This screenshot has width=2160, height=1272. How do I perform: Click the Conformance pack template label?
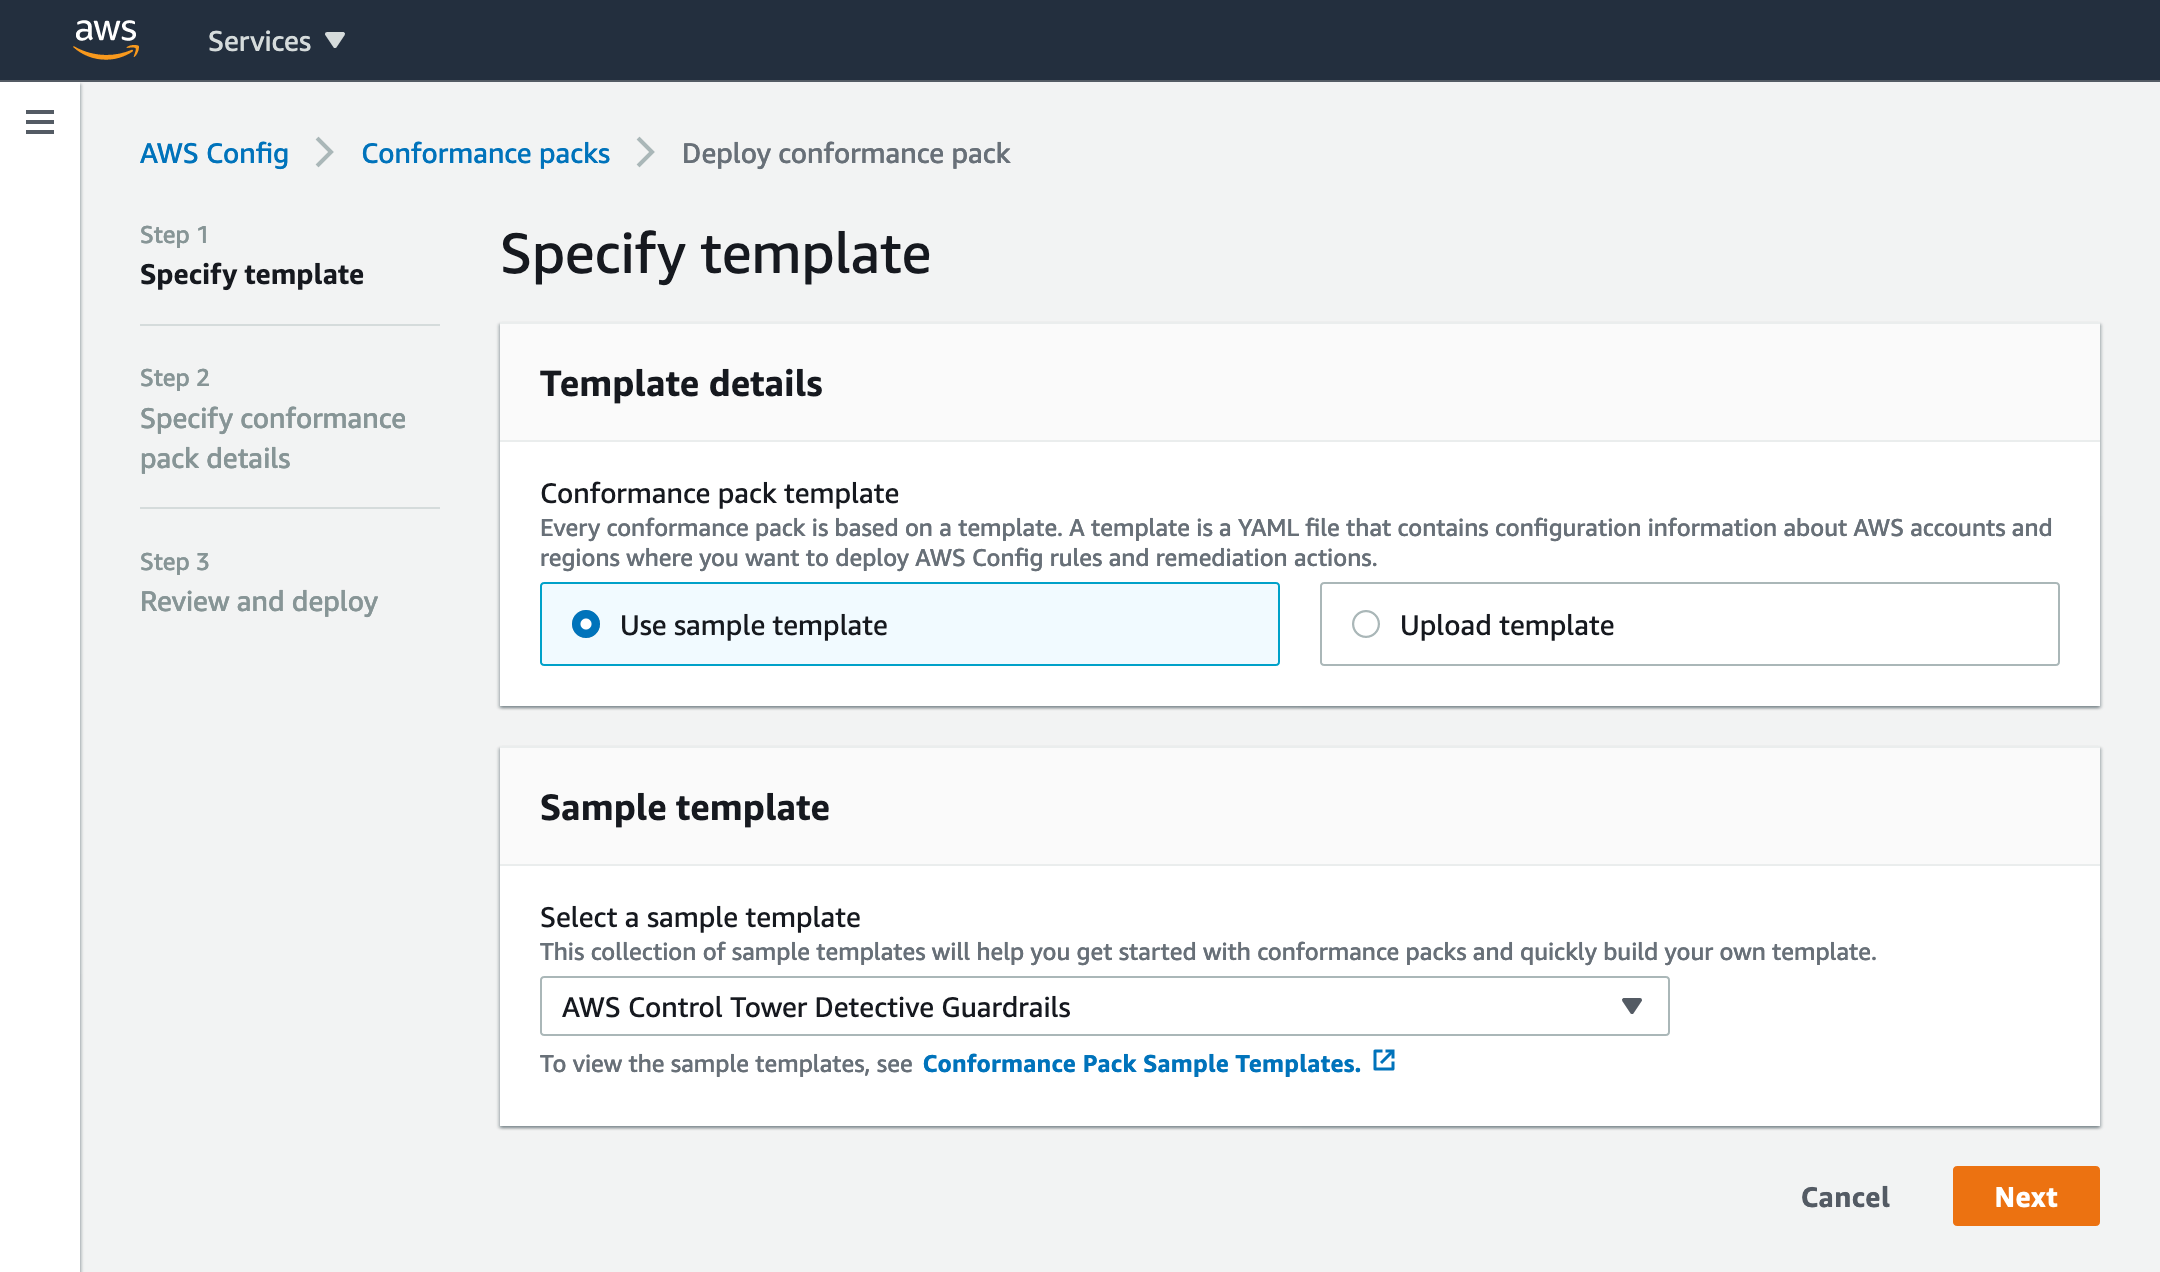(x=719, y=493)
